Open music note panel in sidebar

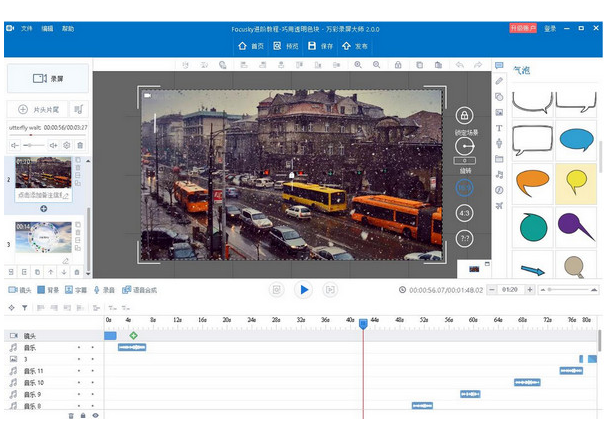(x=499, y=175)
